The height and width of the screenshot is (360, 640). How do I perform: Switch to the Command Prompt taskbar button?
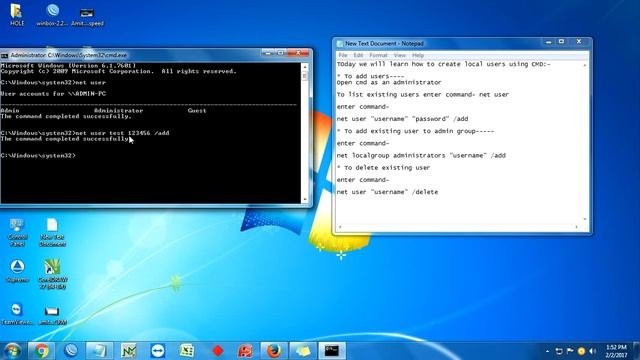tap(332, 351)
